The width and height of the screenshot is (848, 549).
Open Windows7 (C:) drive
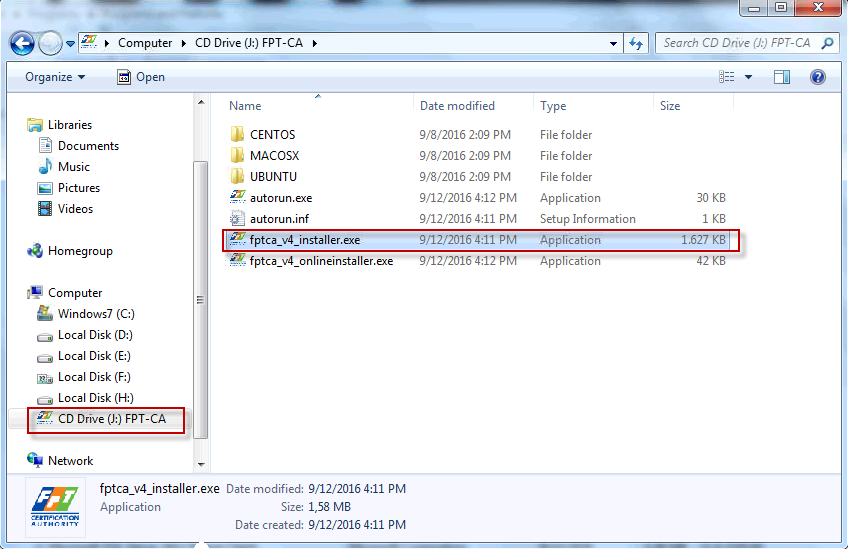coord(96,314)
